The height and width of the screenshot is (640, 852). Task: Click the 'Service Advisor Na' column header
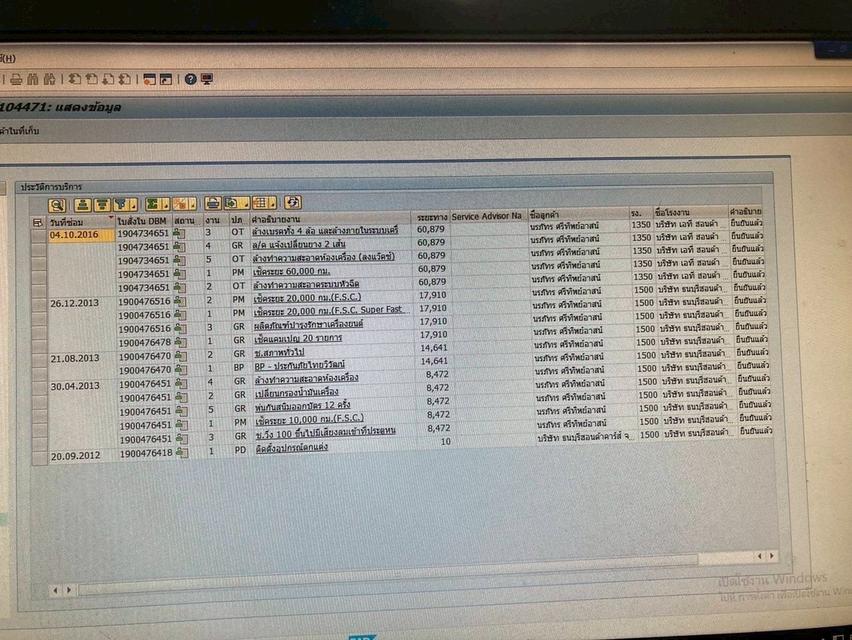click(x=486, y=216)
